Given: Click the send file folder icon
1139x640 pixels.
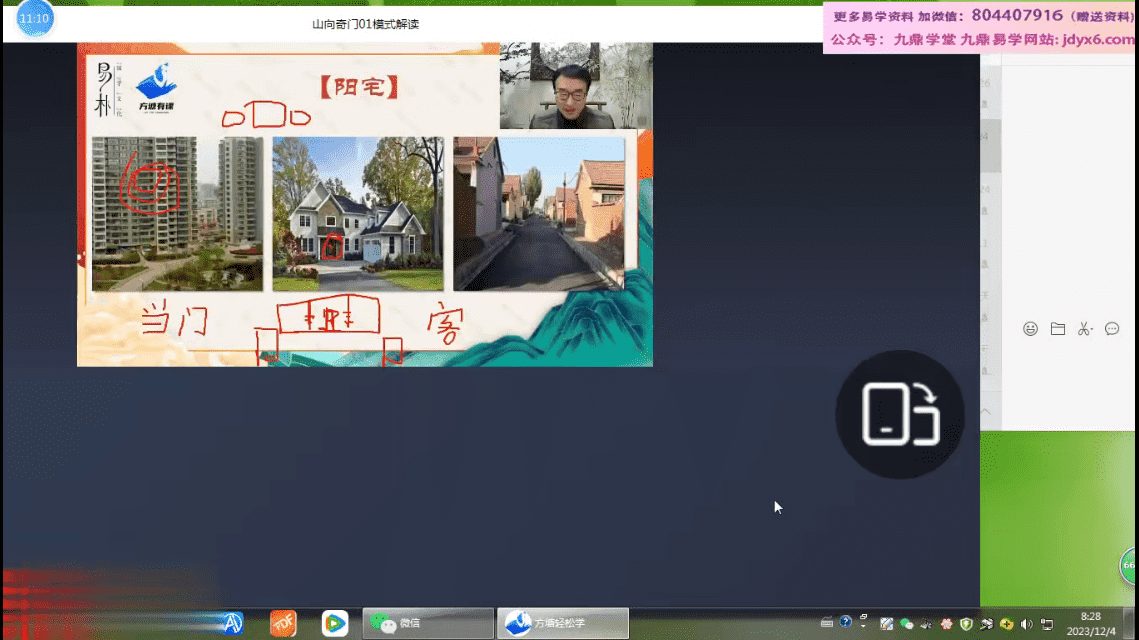Looking at the screenshot, I should pyautogui.click(x=1057, y=329).
